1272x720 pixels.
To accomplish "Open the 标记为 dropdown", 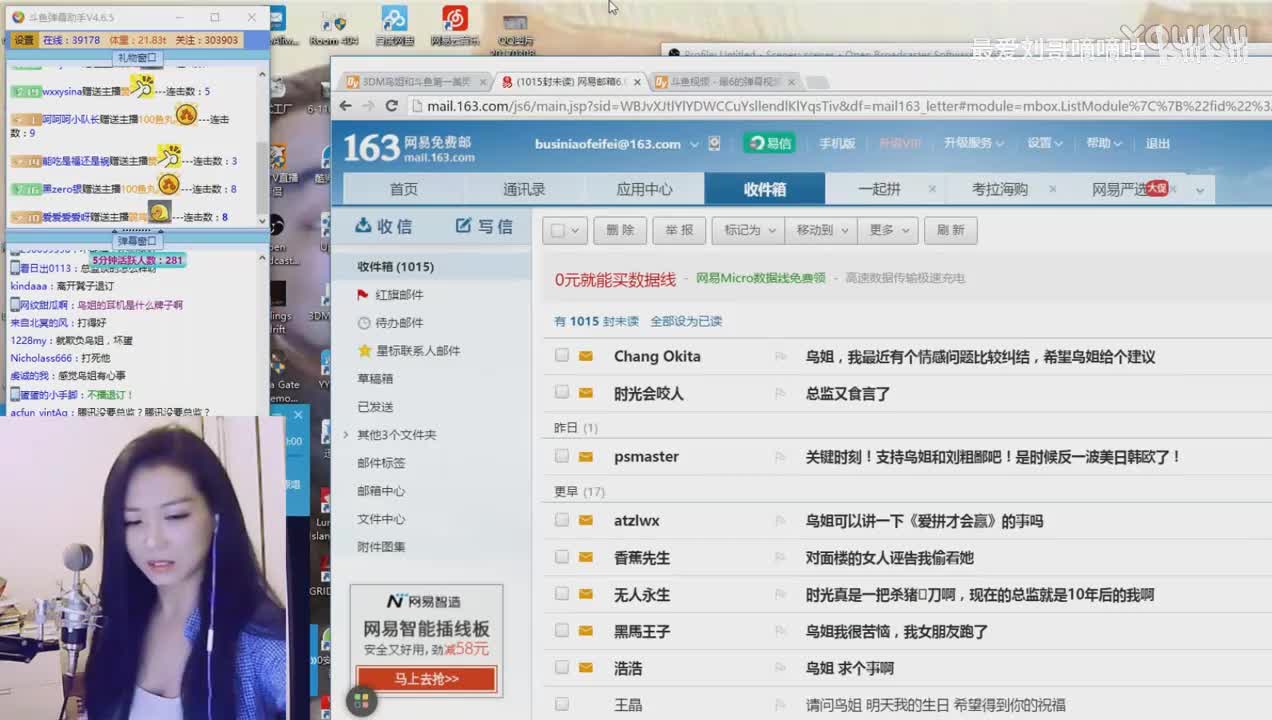I will tap(748, 231).
